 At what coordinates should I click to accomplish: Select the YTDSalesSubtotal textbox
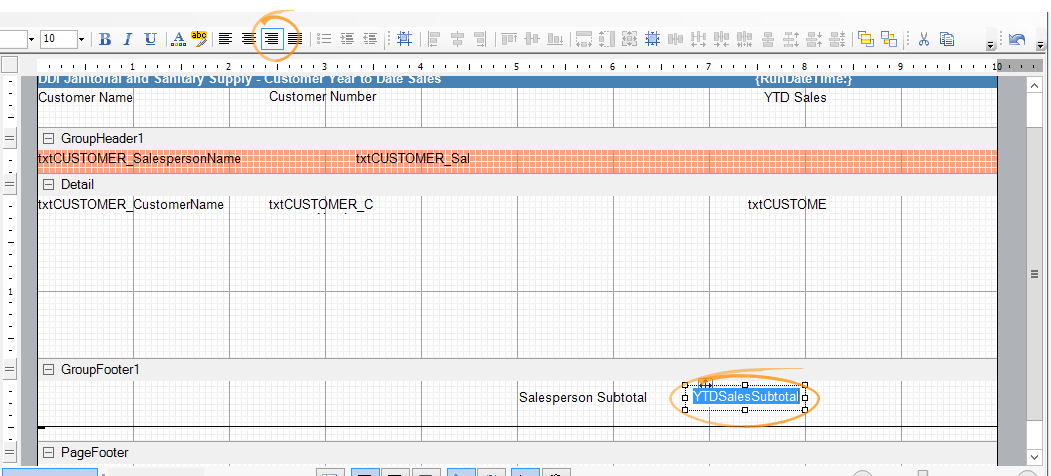pos(745,397)
